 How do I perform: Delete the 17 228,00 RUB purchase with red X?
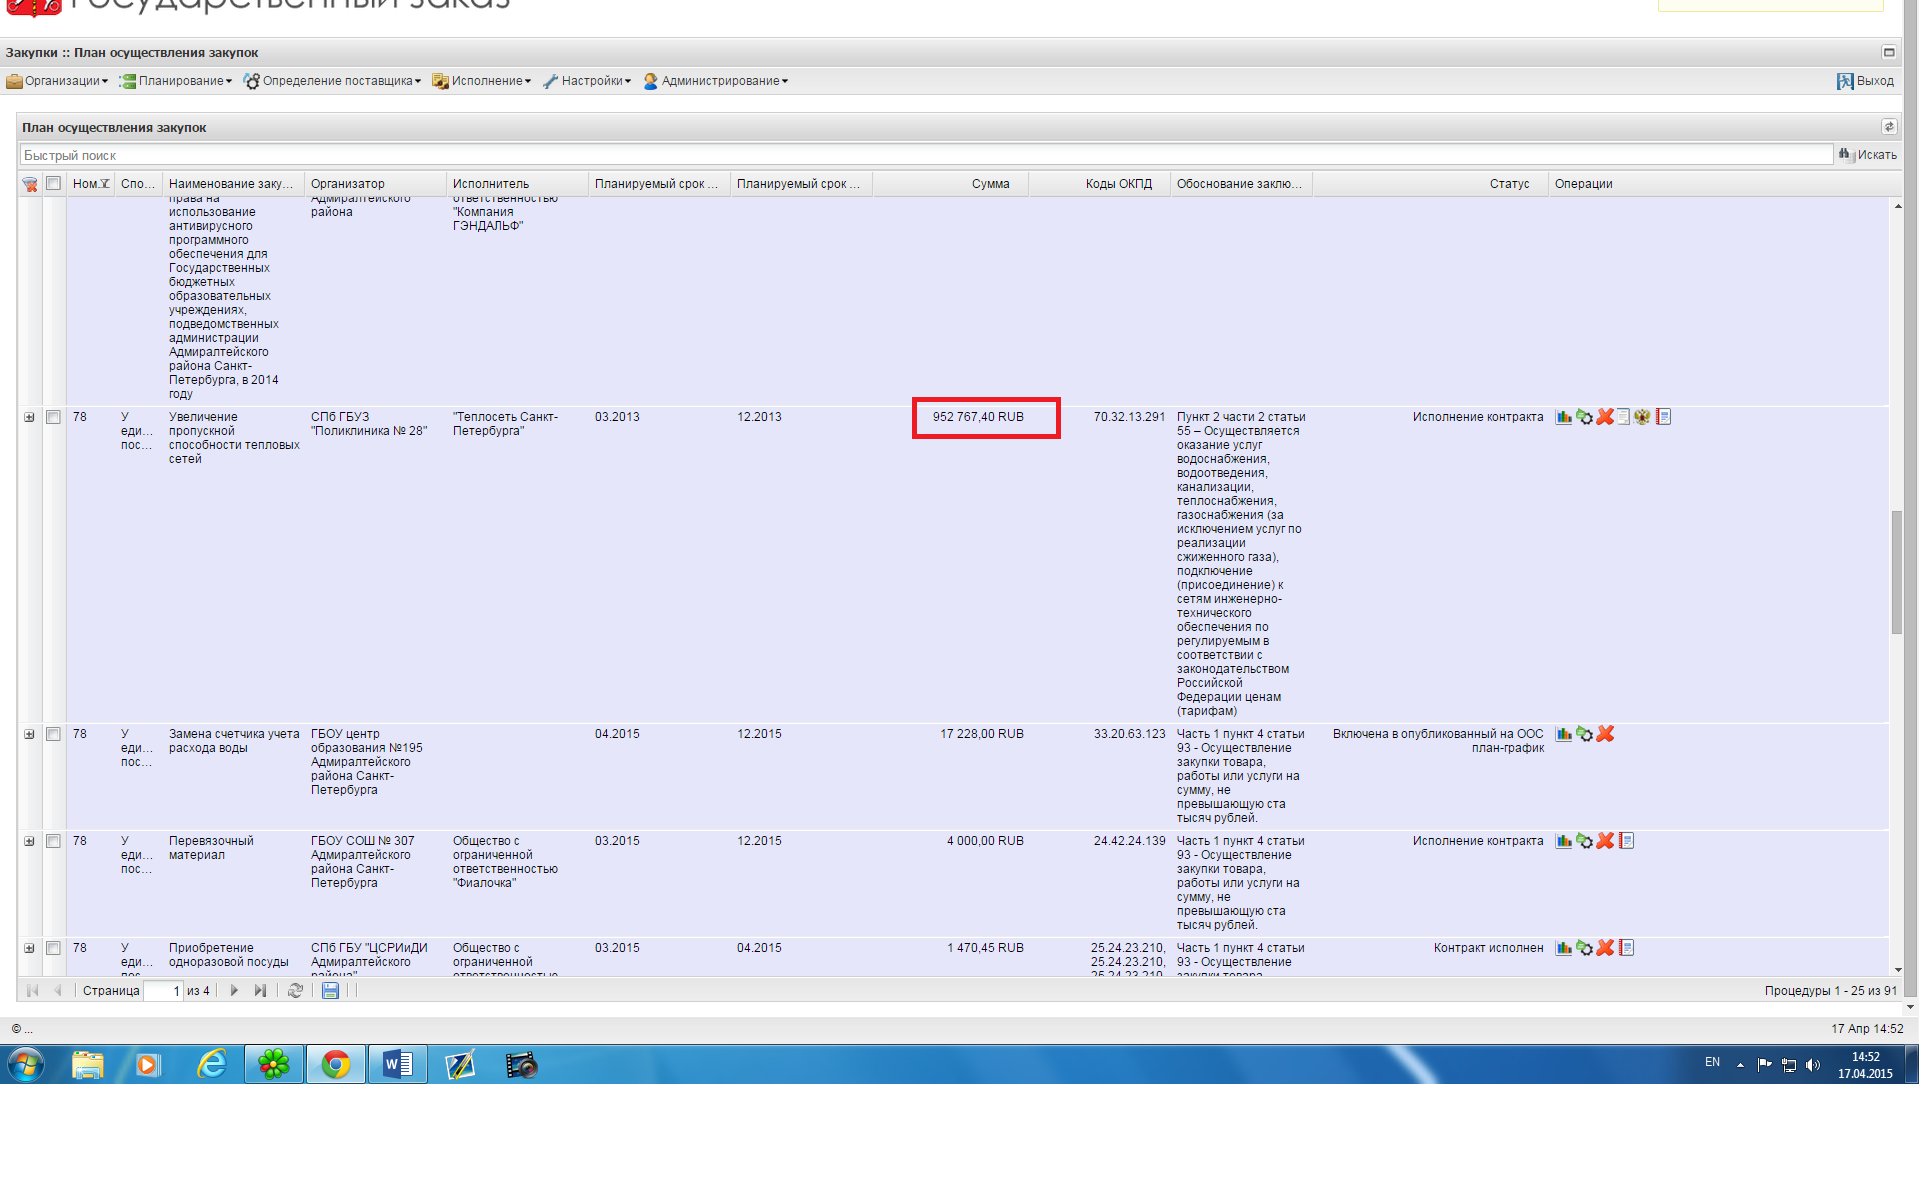click(x=1605, y=734)
